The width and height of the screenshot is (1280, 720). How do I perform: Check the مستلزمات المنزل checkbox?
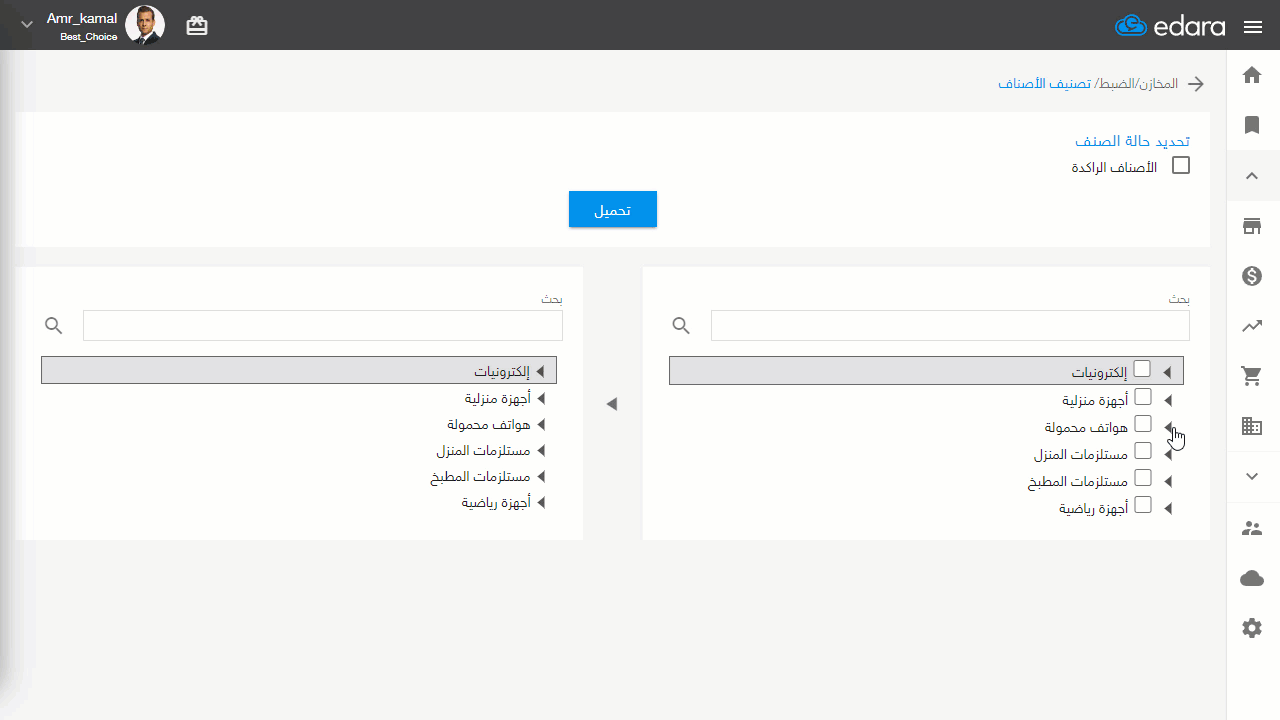[x=1143, y=451]
